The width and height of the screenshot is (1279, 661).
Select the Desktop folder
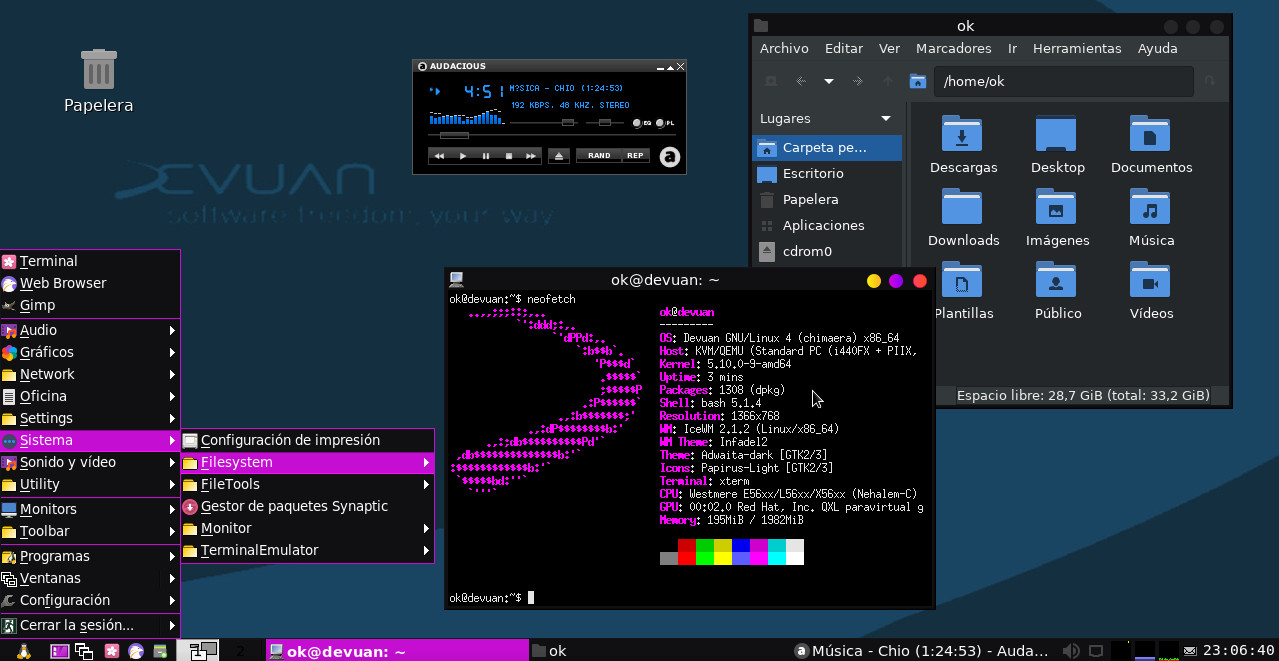coord(1057,144)
